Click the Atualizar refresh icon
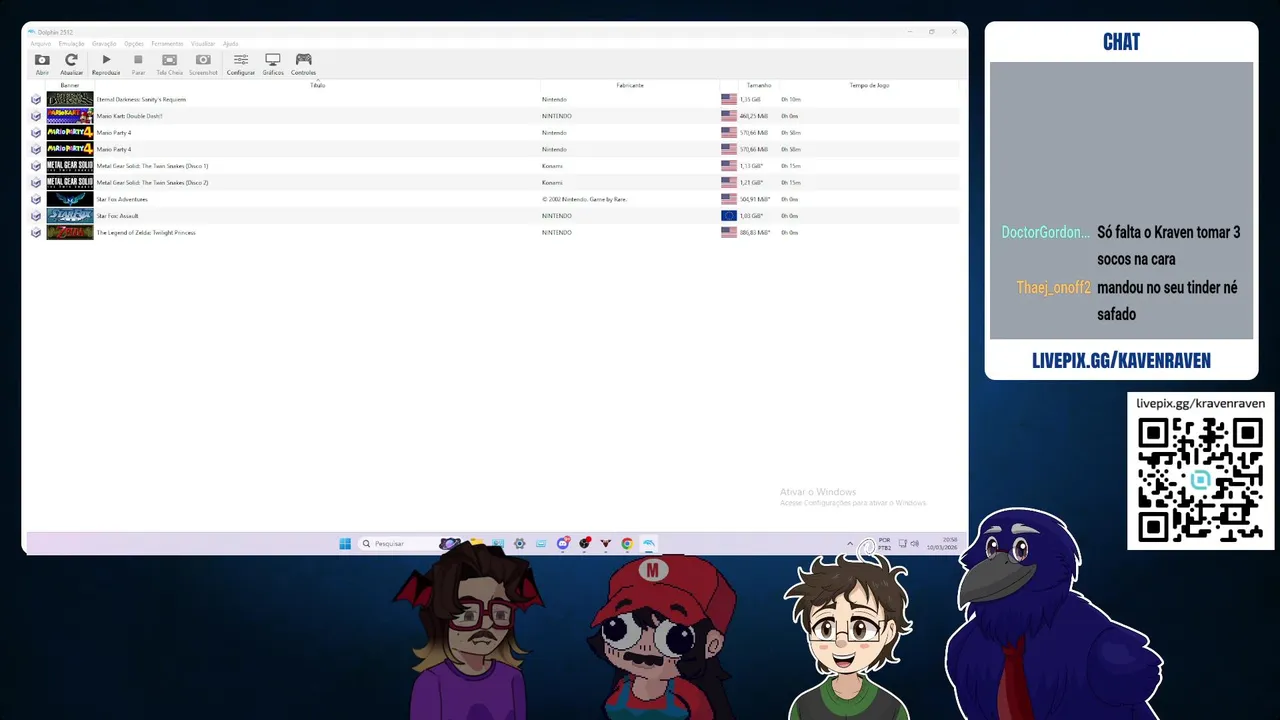This screenshot has height=720, width=1280. click(71, 64)
